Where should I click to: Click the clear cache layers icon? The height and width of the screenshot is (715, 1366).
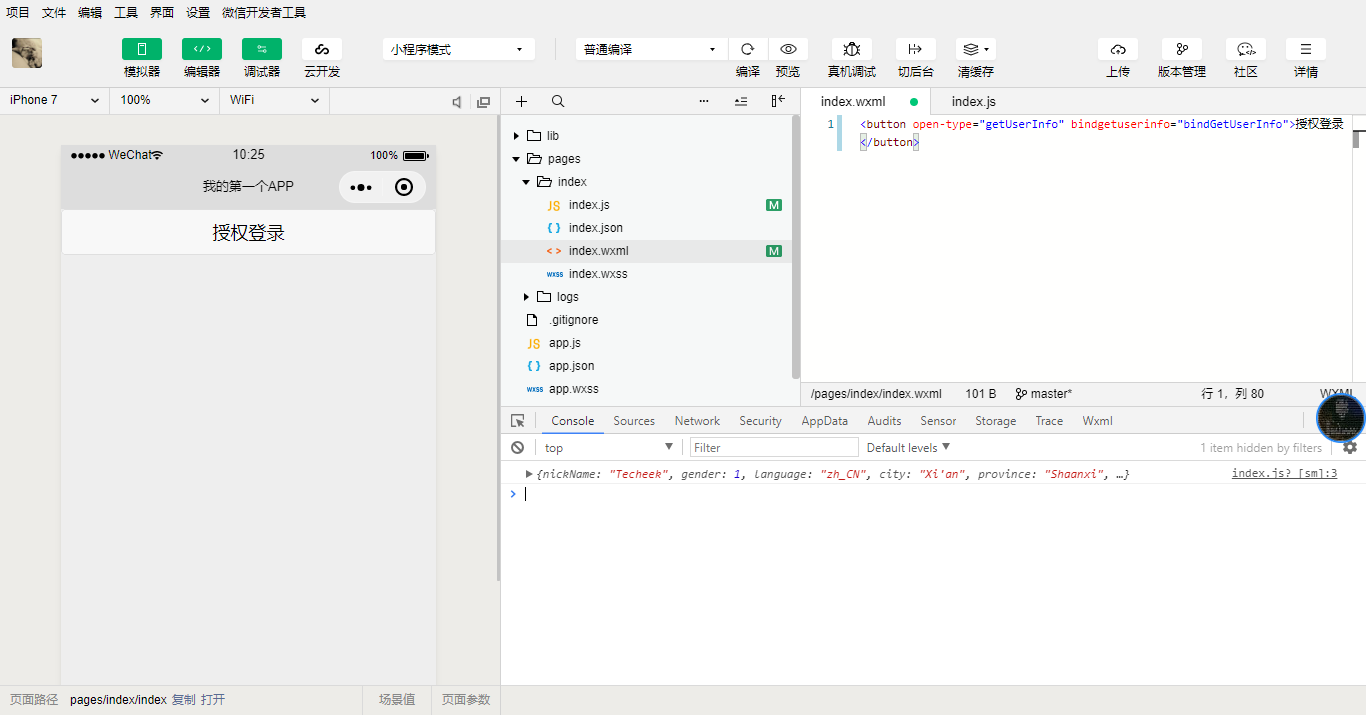click(975, 49)
